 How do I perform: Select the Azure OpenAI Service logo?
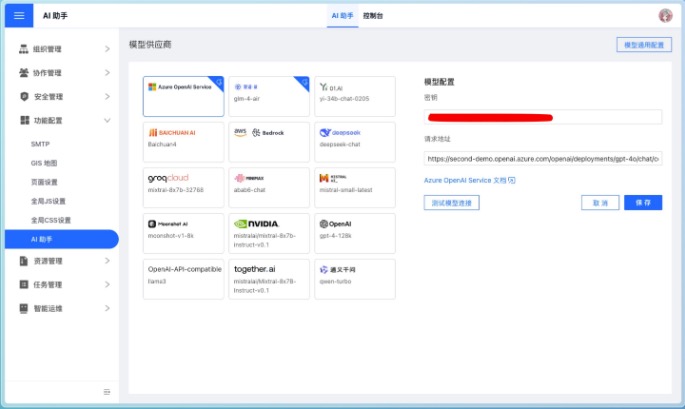point(180,87)
